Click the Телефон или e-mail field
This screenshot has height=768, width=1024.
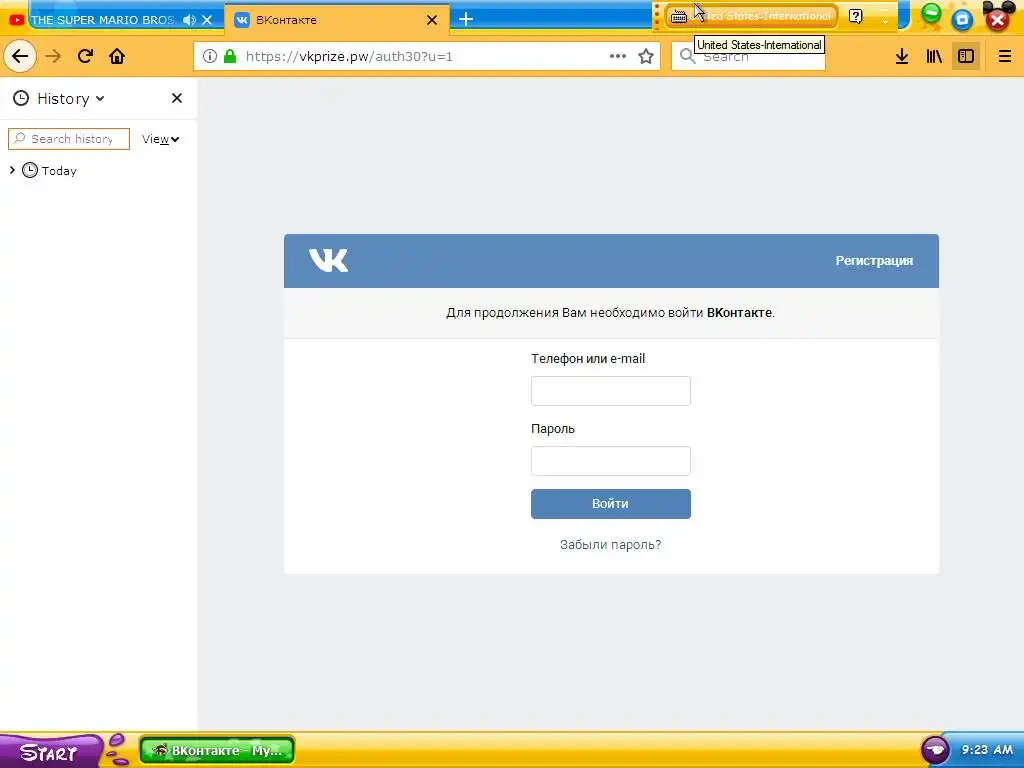611,391
